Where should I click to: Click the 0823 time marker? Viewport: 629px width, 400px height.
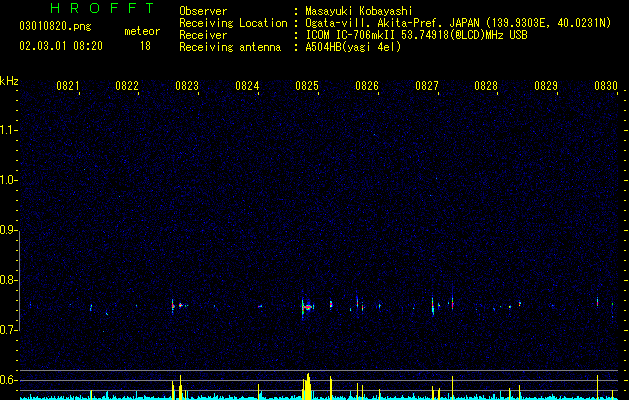(x=187, y=86)
